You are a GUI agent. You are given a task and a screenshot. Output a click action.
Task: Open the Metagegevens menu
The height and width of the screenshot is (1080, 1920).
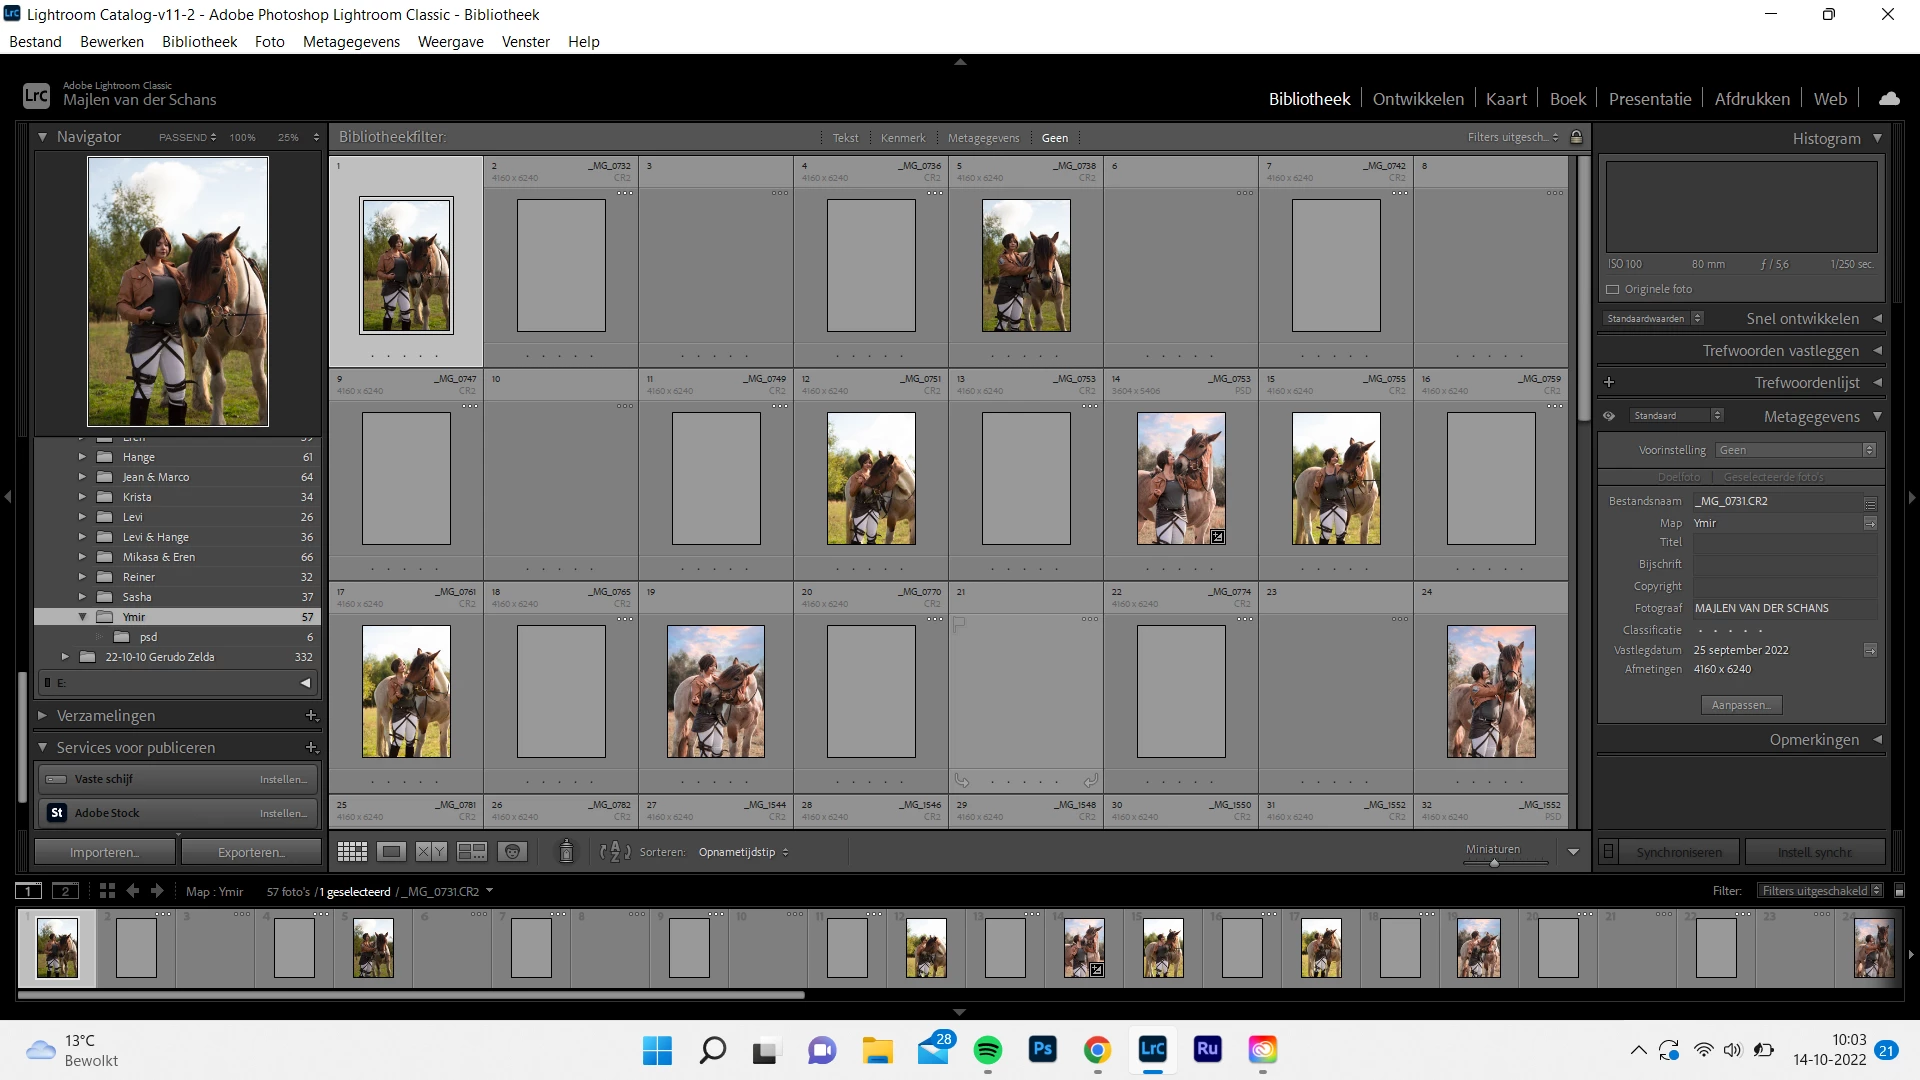click(351, 42)
